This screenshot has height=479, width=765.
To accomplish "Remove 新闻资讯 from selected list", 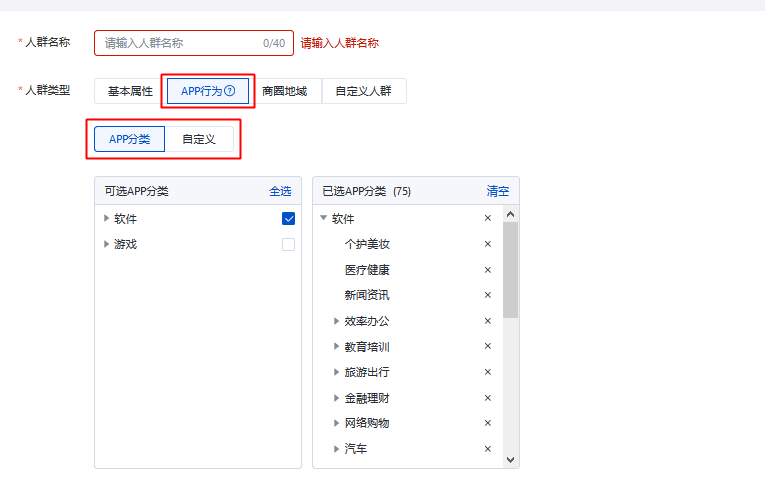I will (487, 295).
